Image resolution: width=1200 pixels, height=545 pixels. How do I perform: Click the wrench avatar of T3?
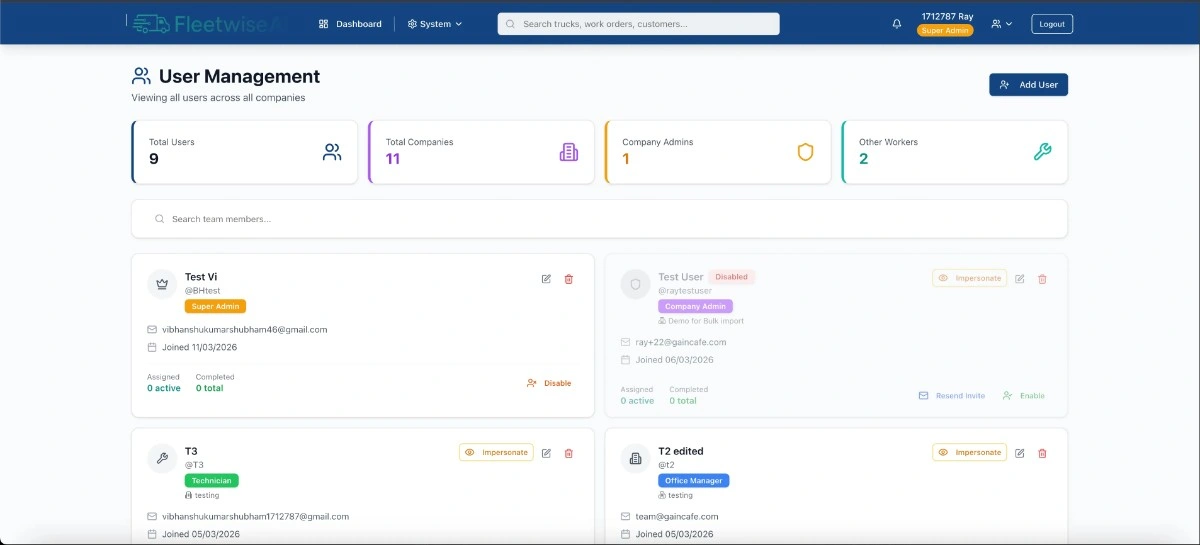[x=162, y=458]
